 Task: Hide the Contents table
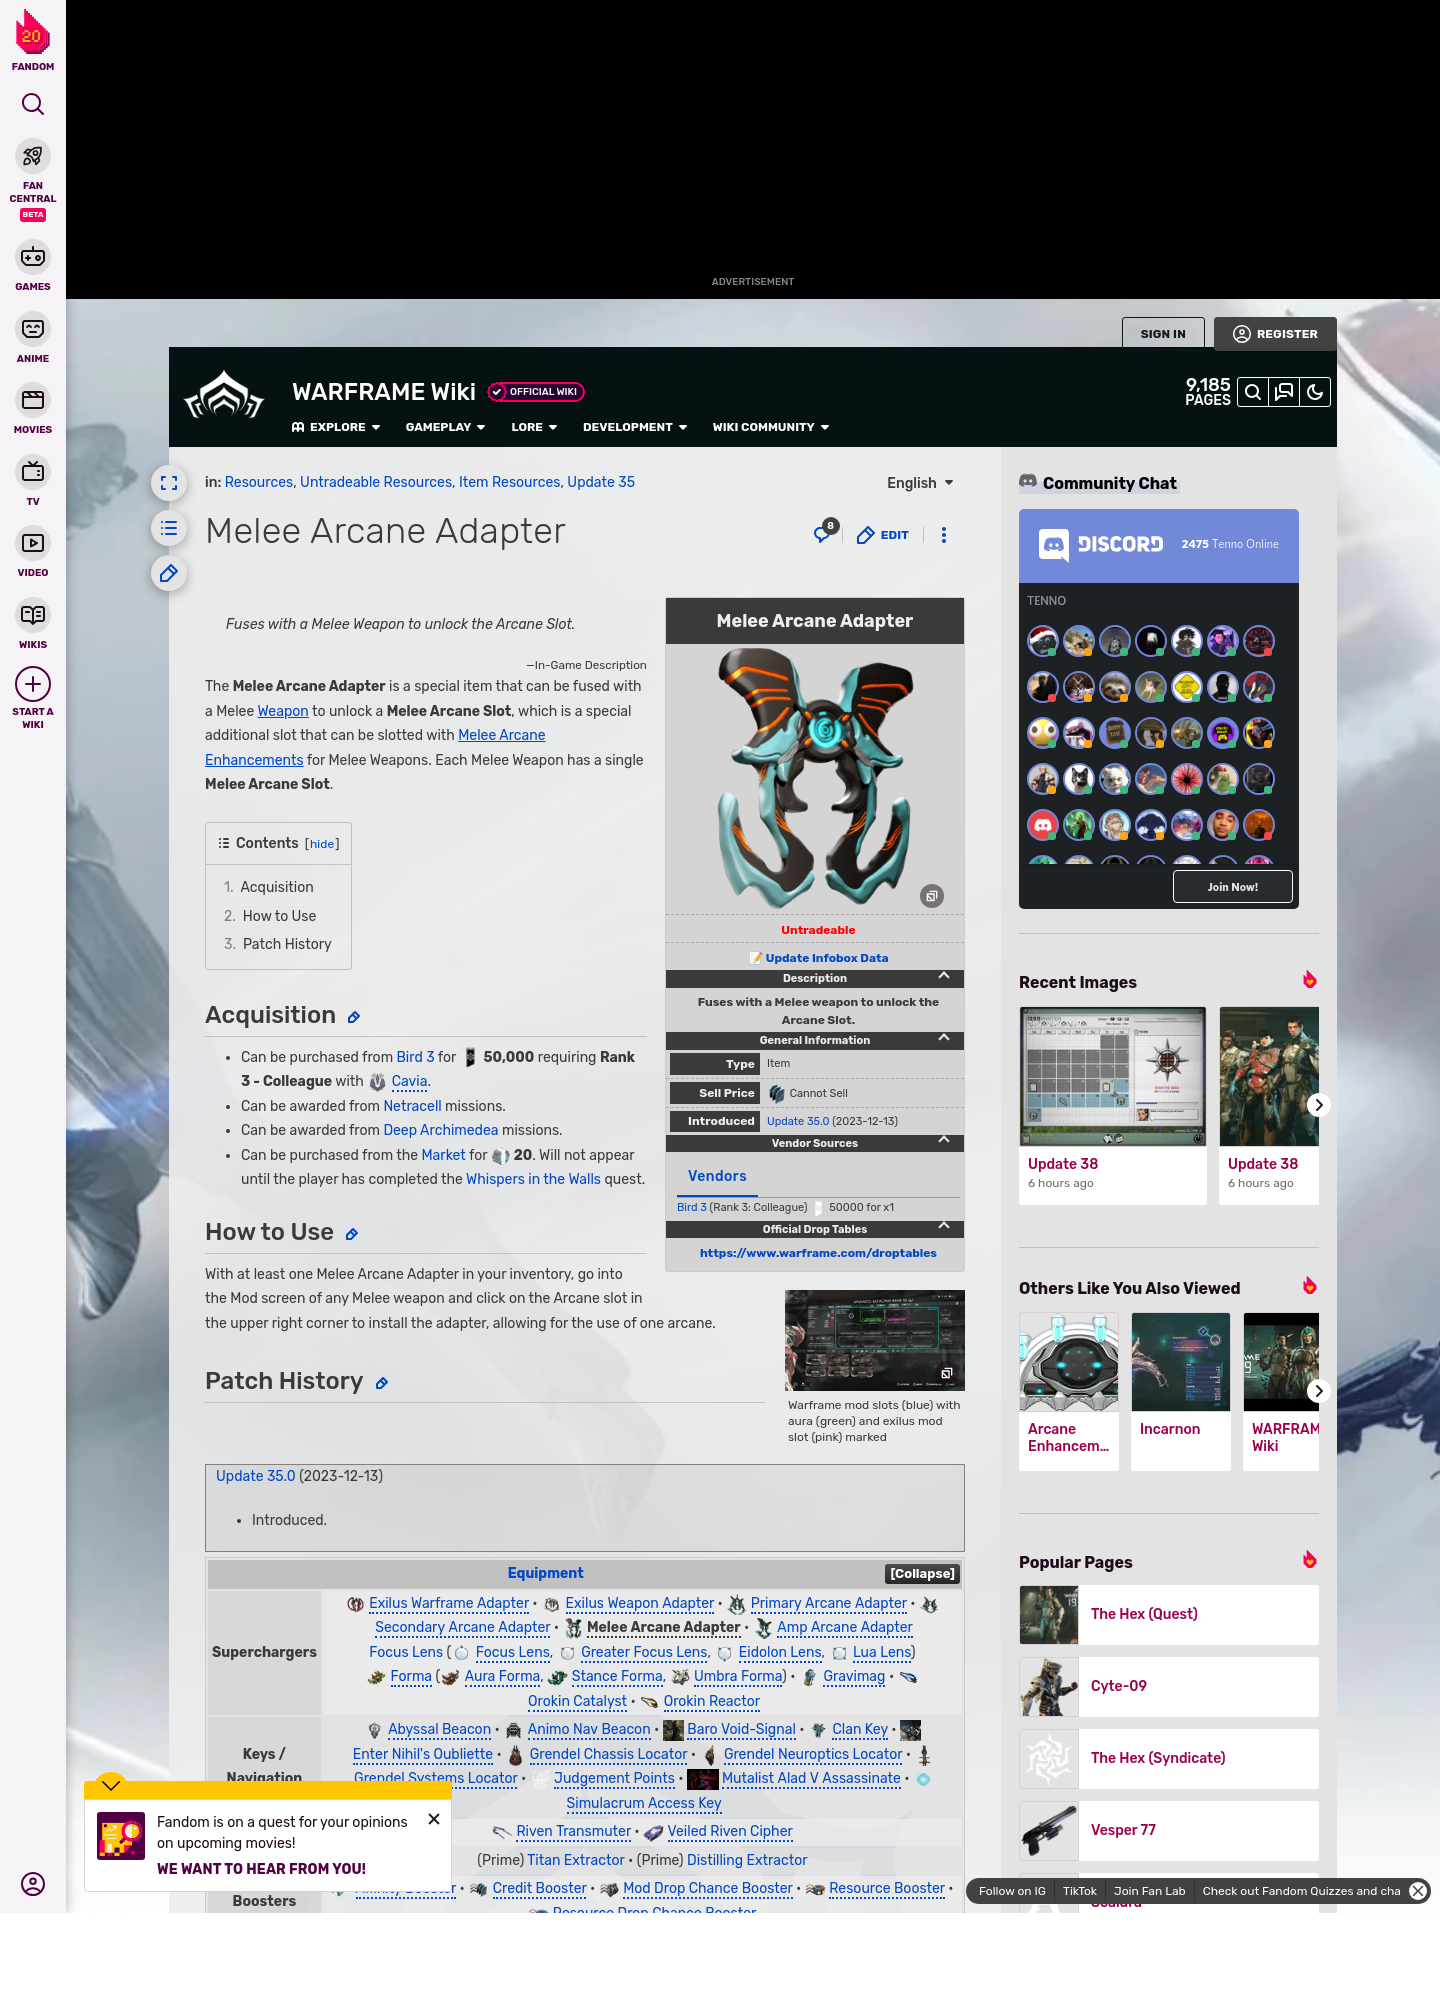pyautogui.click(x=322, y=844)
